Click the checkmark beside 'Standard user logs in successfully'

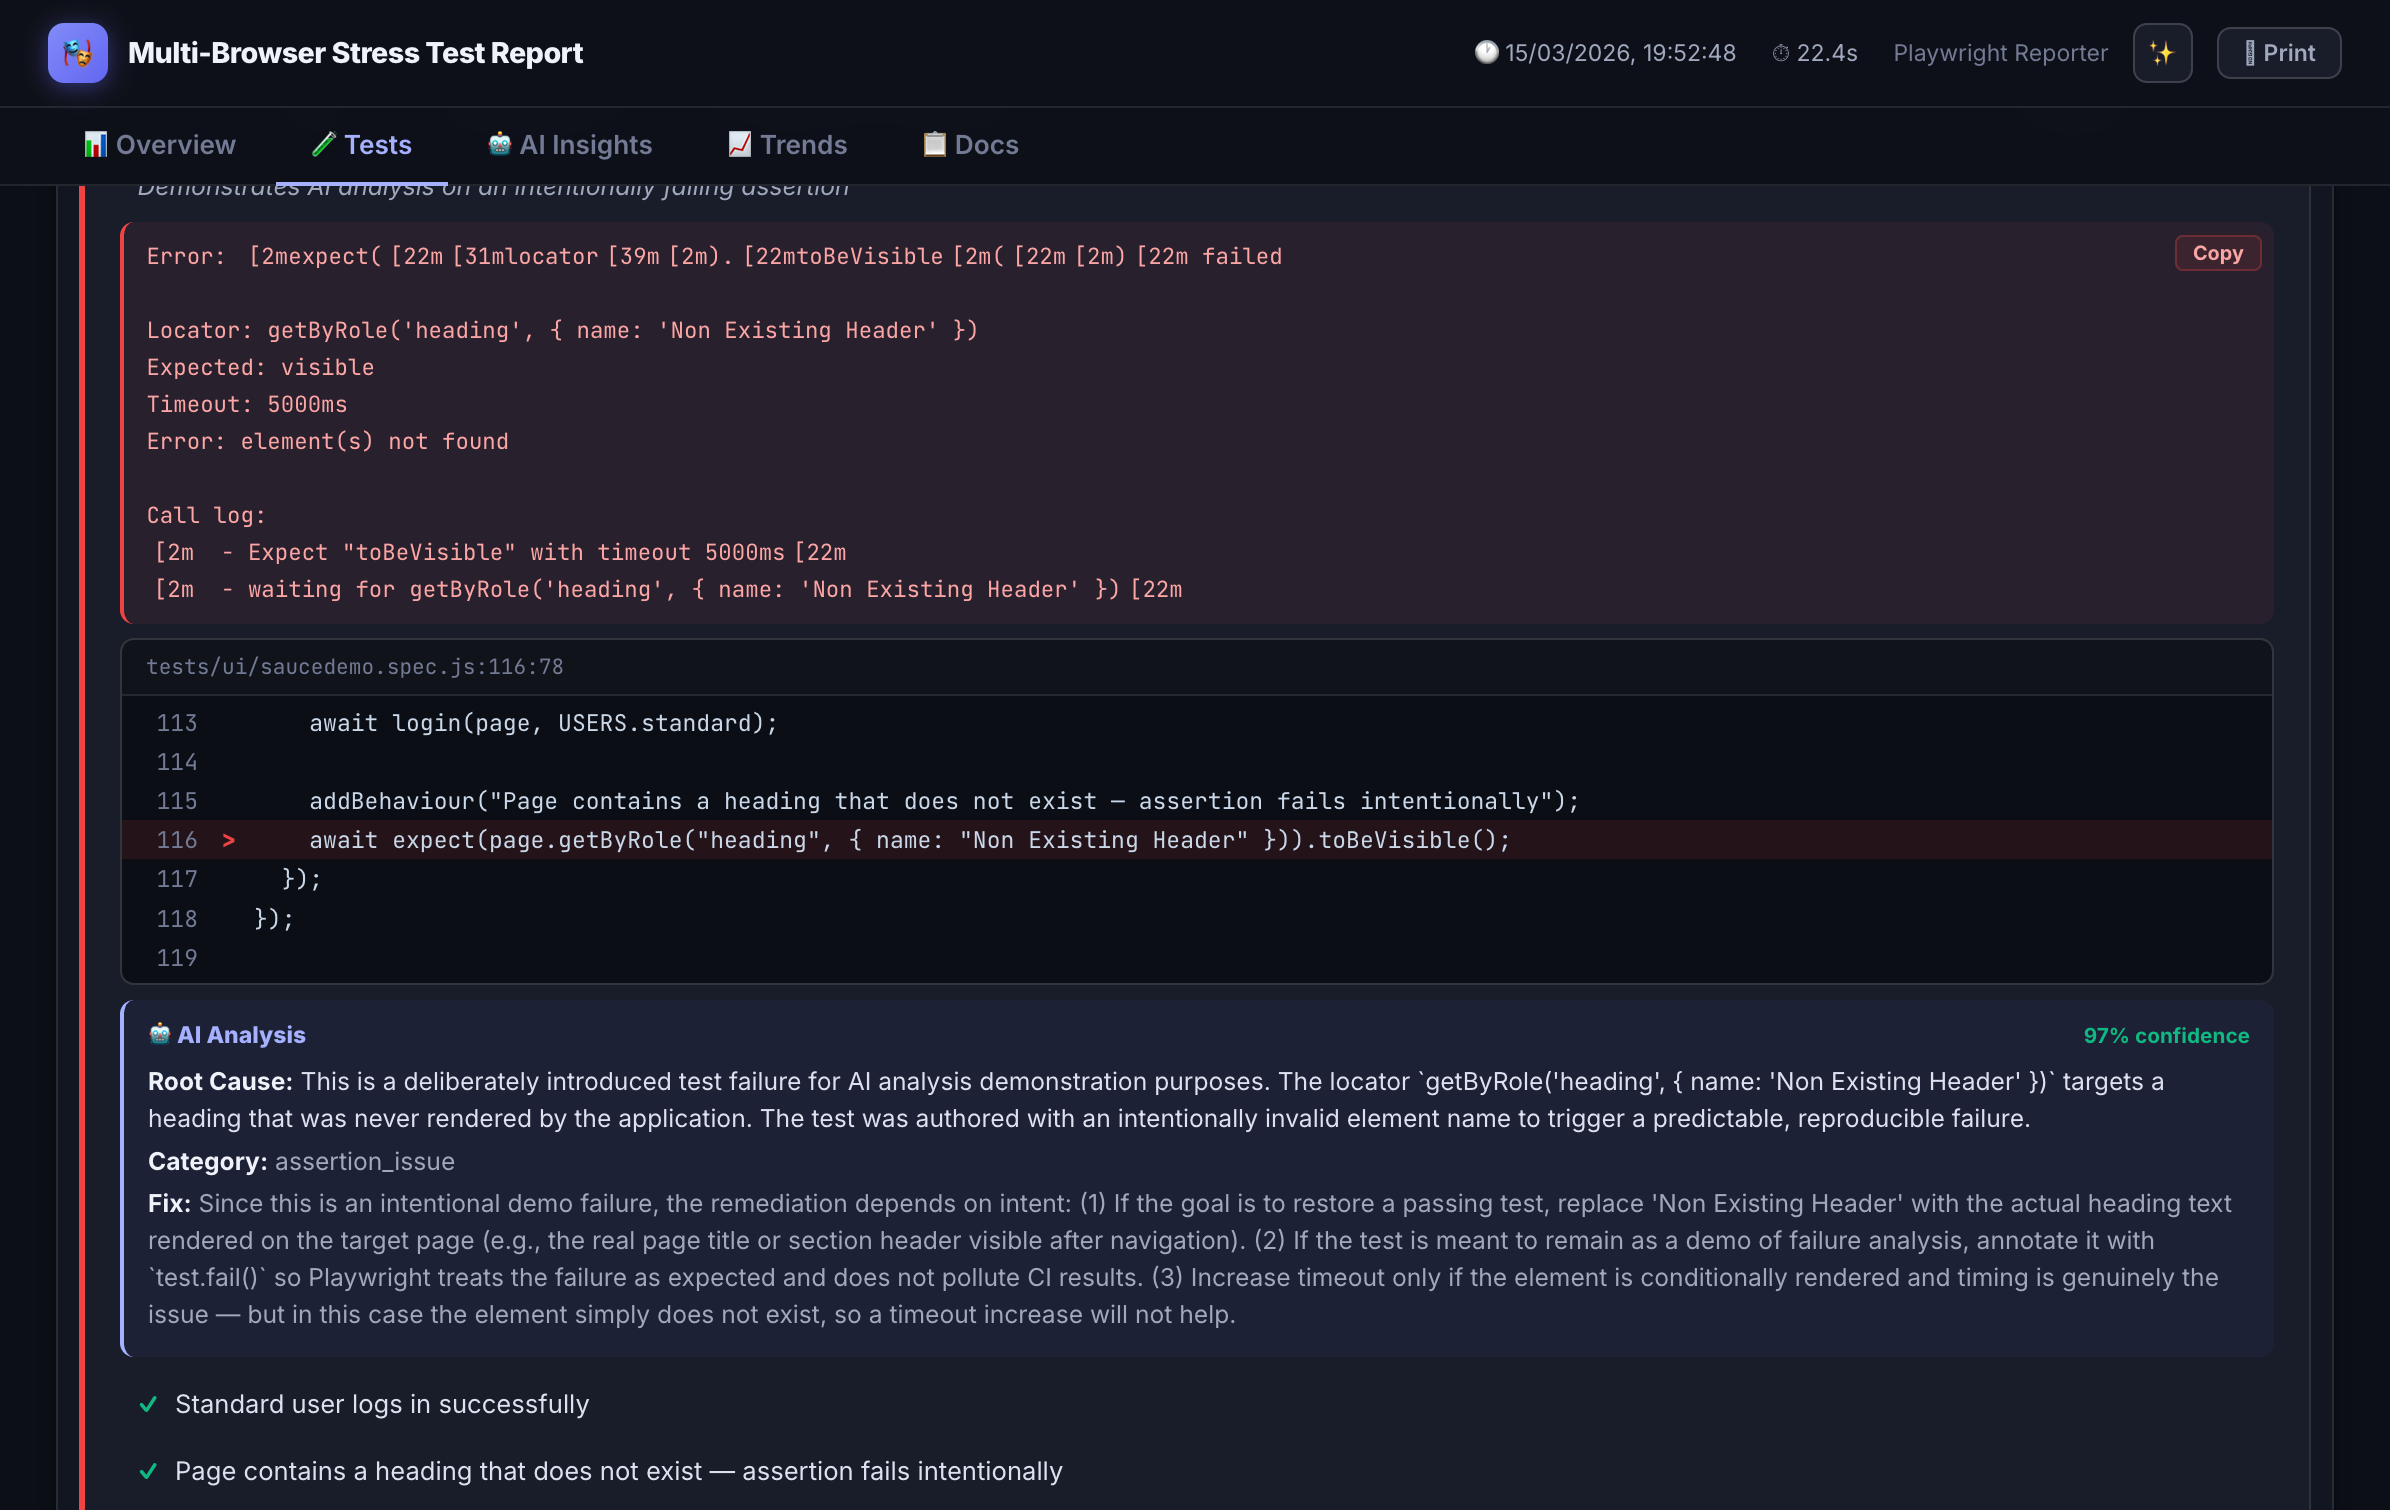point(150,1404)
